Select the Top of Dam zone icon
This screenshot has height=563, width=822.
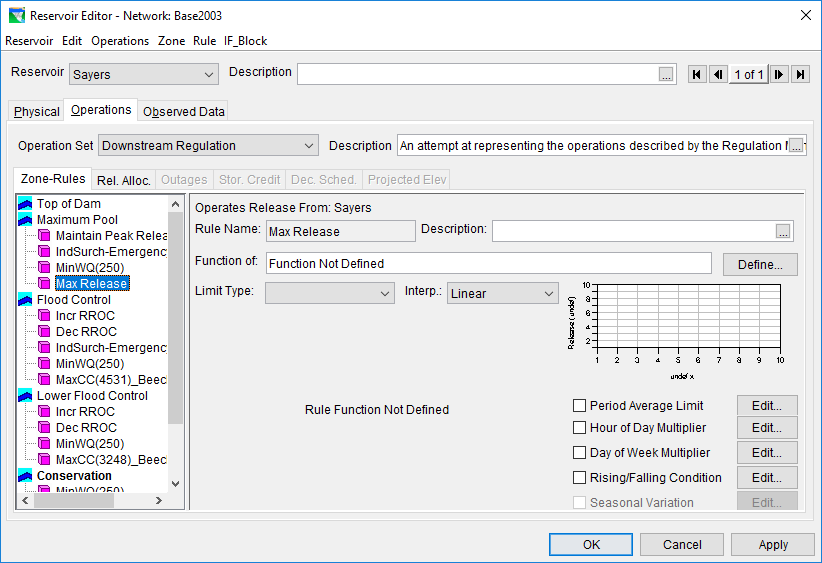tap(26, 204)
